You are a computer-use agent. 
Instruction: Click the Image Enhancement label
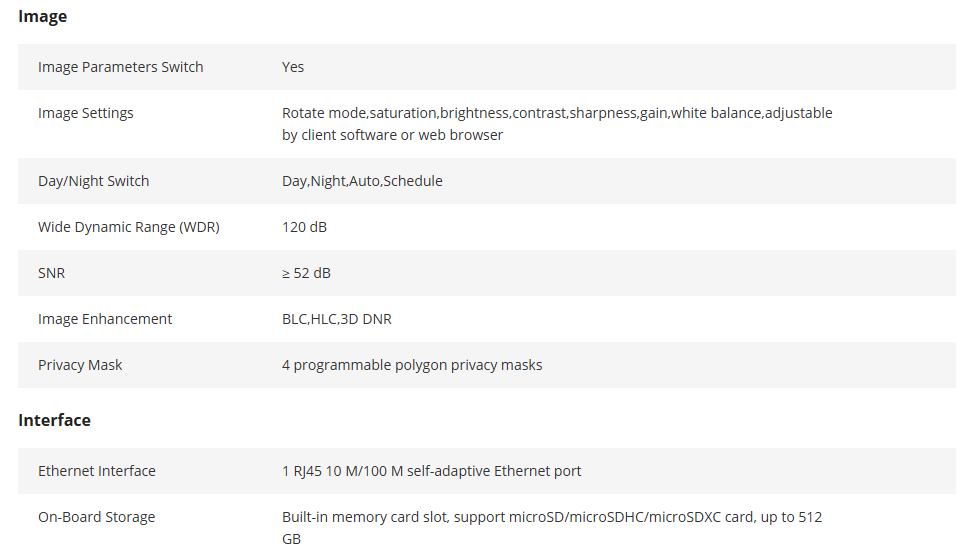[105, 319]
